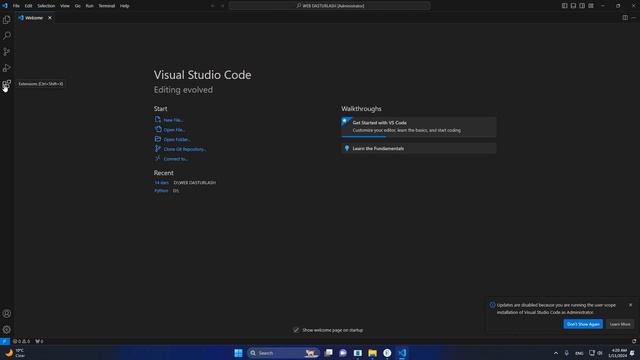This screenshot has width=640, height=360.
Task: Open the weather widget on taskbar
Action: pyautogui.click(x=15, y=353)
